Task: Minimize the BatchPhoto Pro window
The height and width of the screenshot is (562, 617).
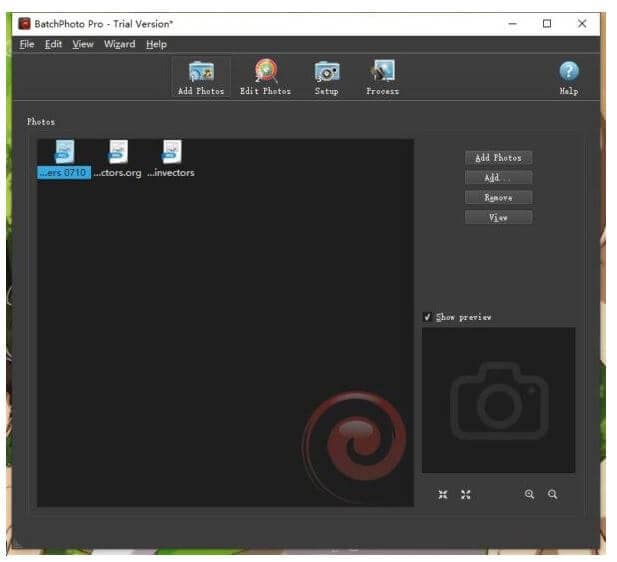Action: (514, 24)
